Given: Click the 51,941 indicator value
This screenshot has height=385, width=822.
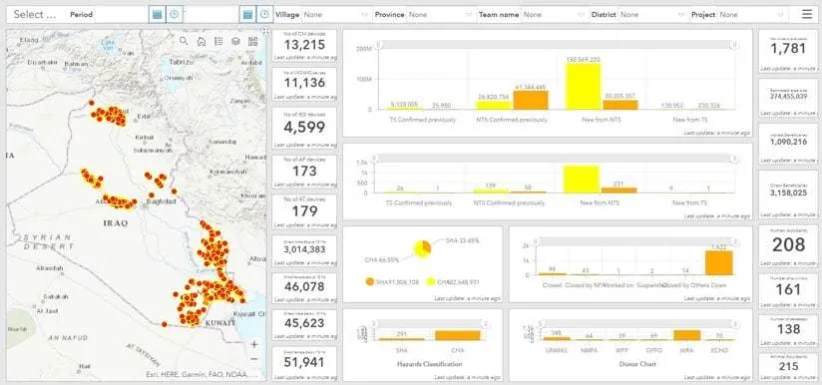Looking at the screenshot, I should (305, 362).
